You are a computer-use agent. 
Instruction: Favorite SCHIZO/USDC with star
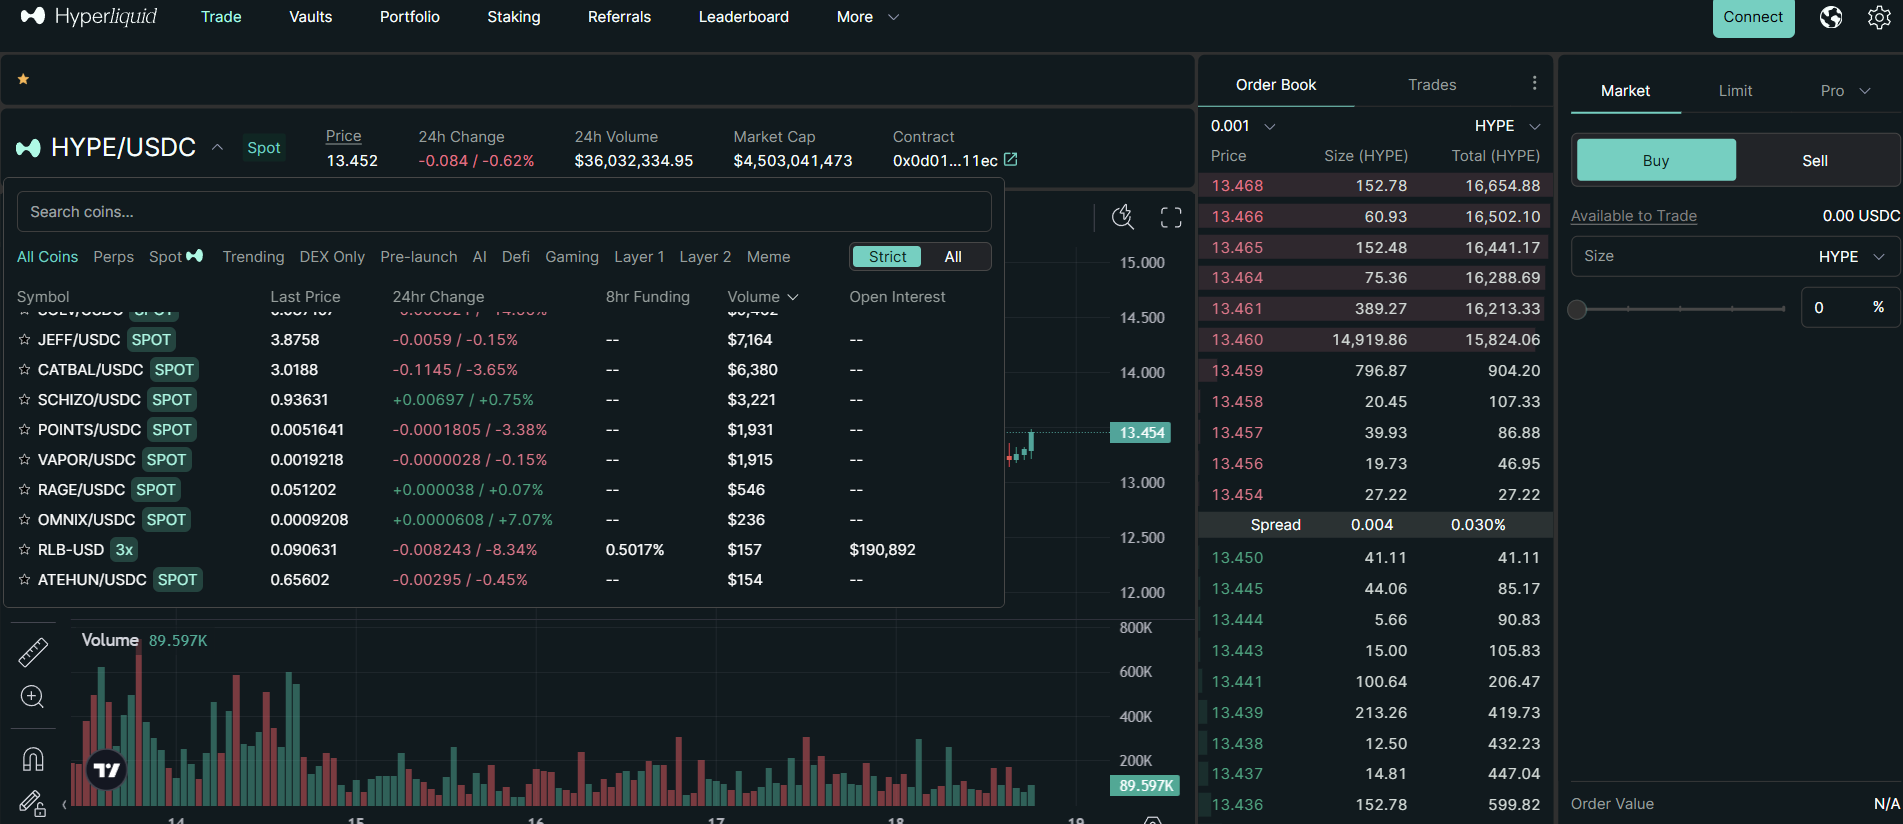[x=24, y=400]
